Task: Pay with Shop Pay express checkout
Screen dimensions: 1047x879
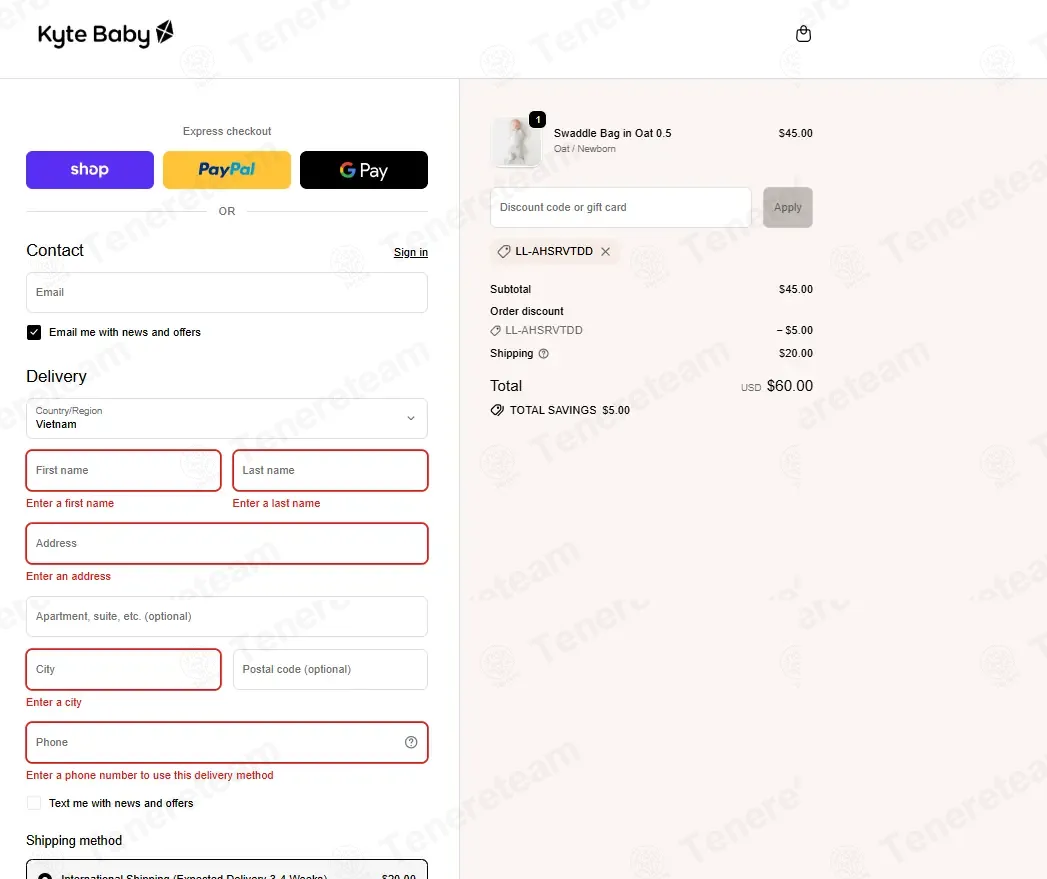Action: coord(90,170)
